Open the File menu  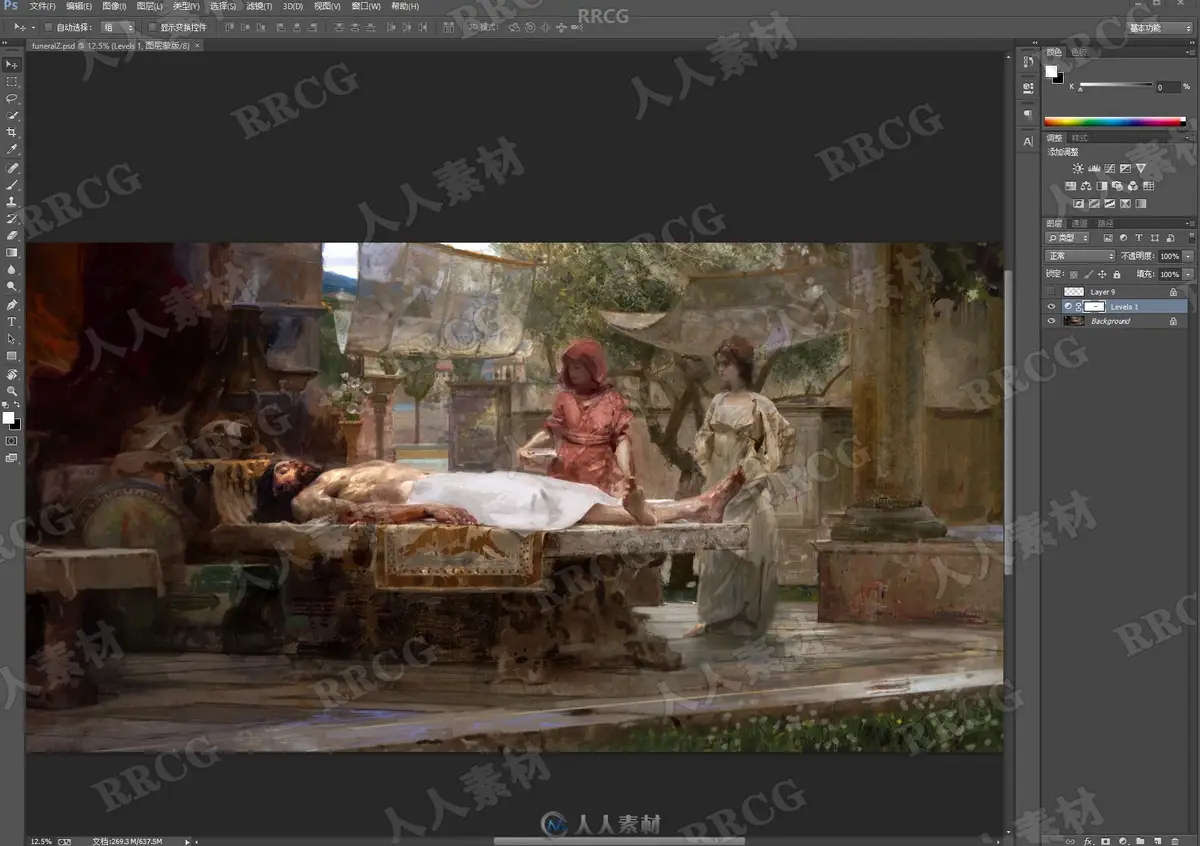(x=42, y=6)
